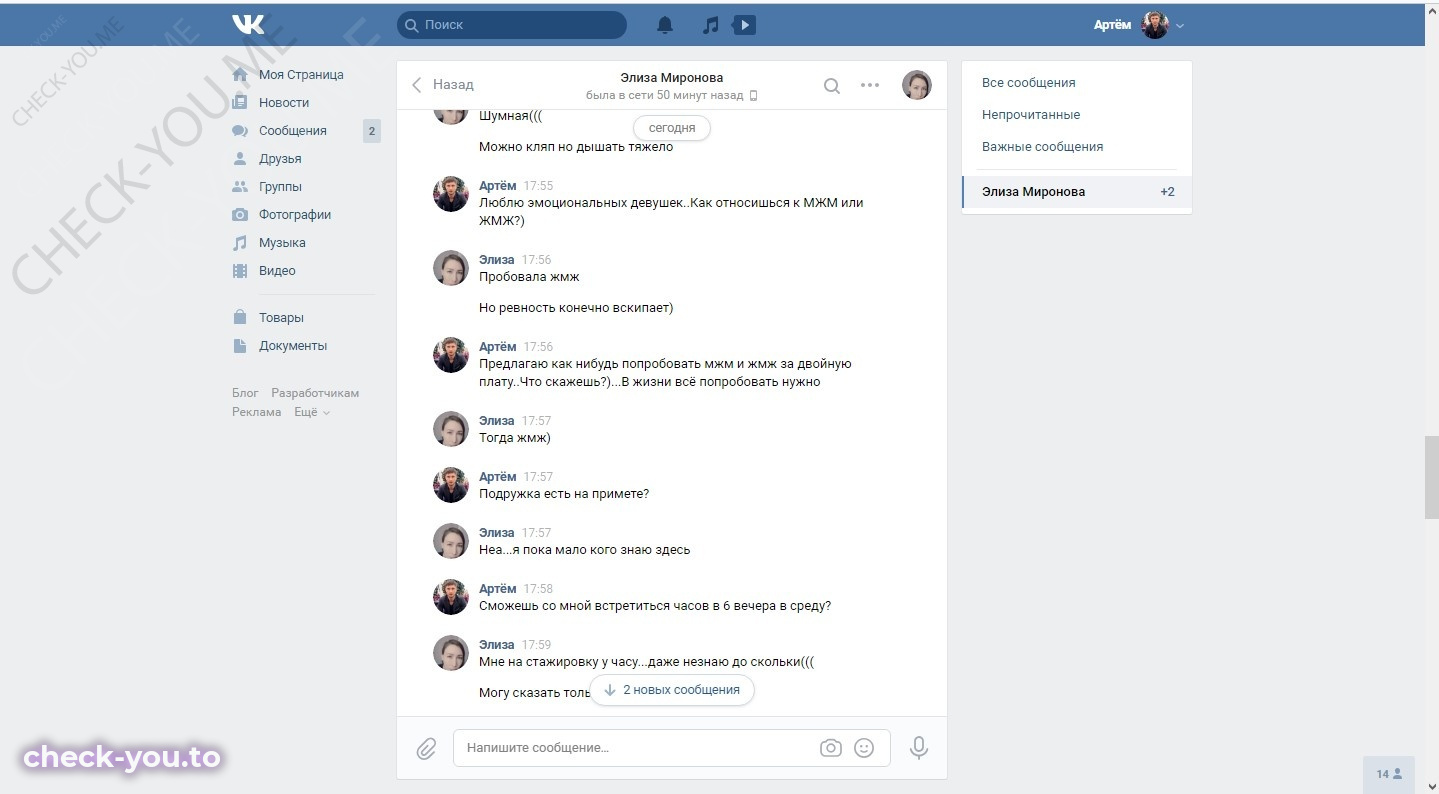Image resolution: width=1439 pixels, height=794 pixels.
Task: Click the unread counter 2 badge
Action: (371, 131)
